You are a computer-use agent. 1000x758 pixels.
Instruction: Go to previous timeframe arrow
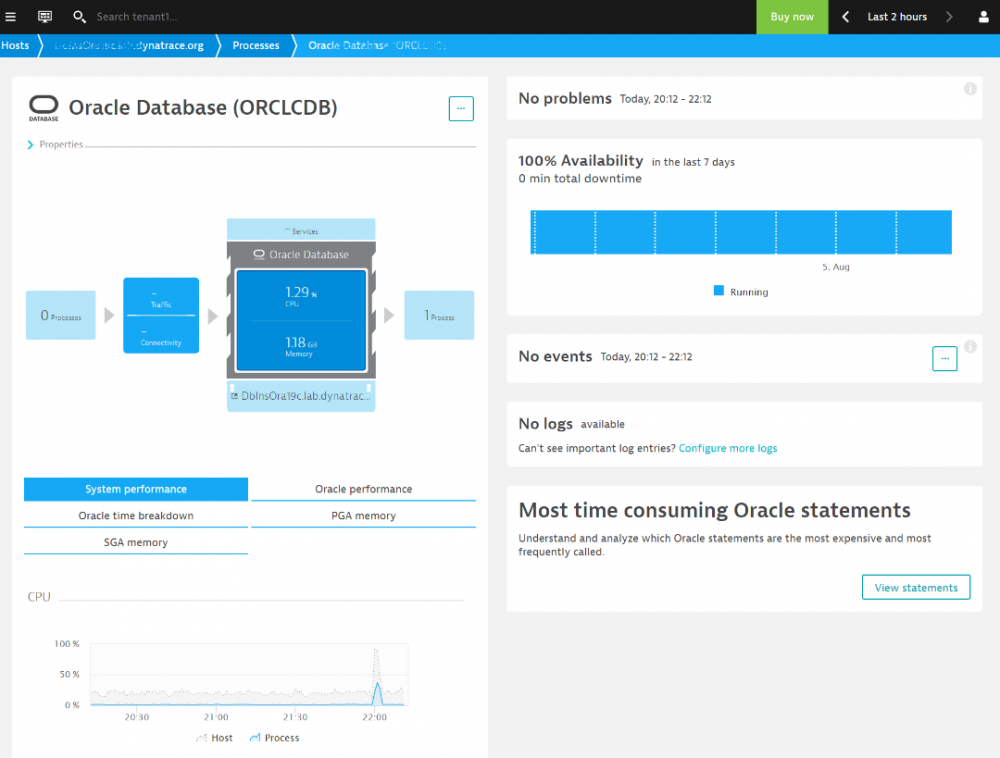[845, 17]
